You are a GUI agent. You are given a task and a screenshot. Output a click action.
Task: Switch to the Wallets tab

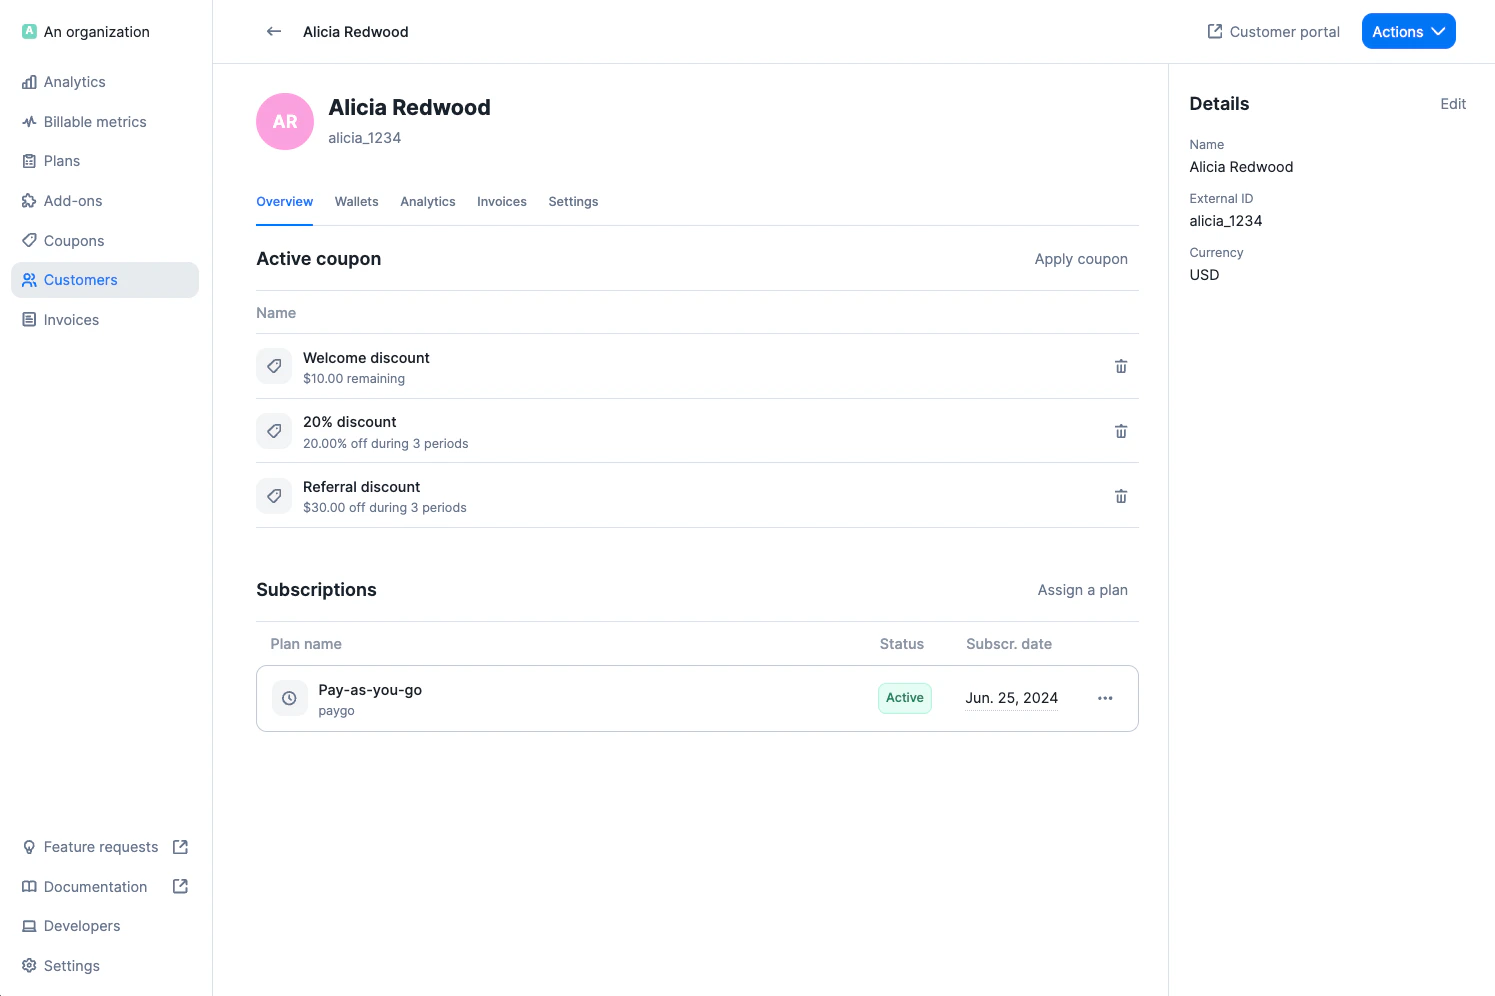click(356, 202)
